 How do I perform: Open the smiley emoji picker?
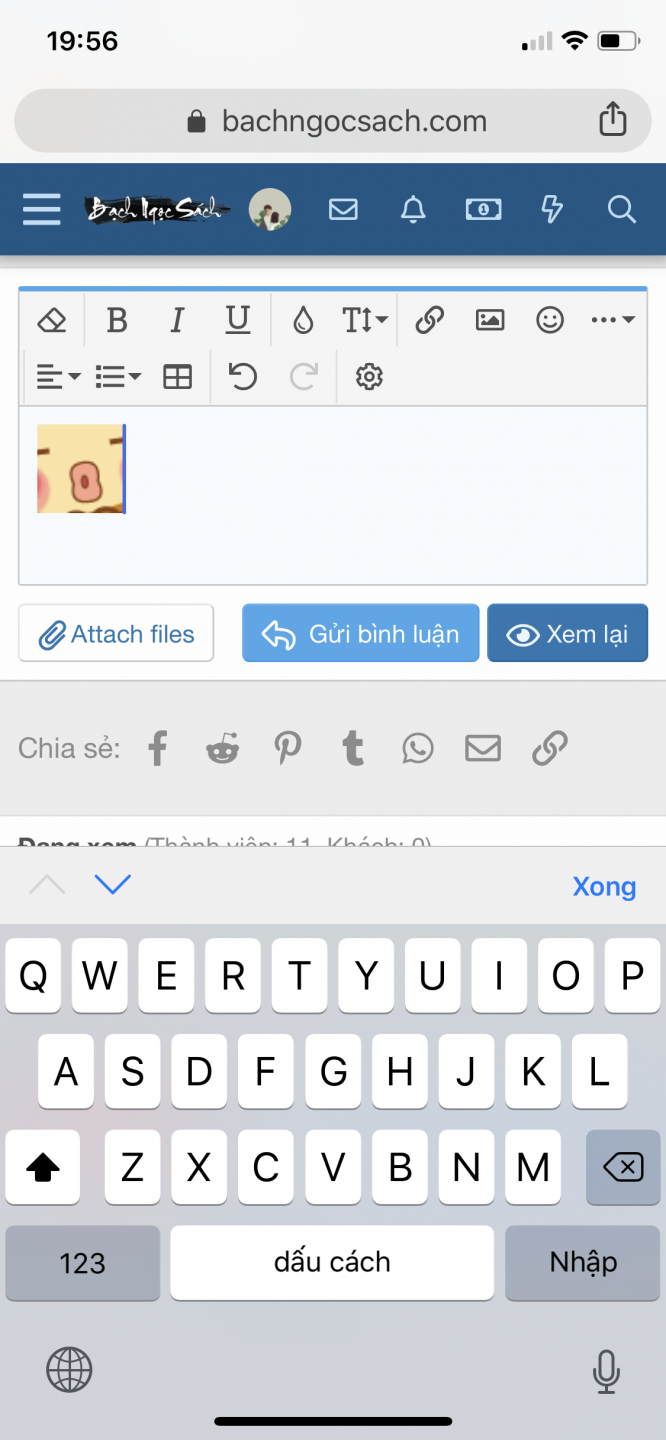[x=550, y=320]
